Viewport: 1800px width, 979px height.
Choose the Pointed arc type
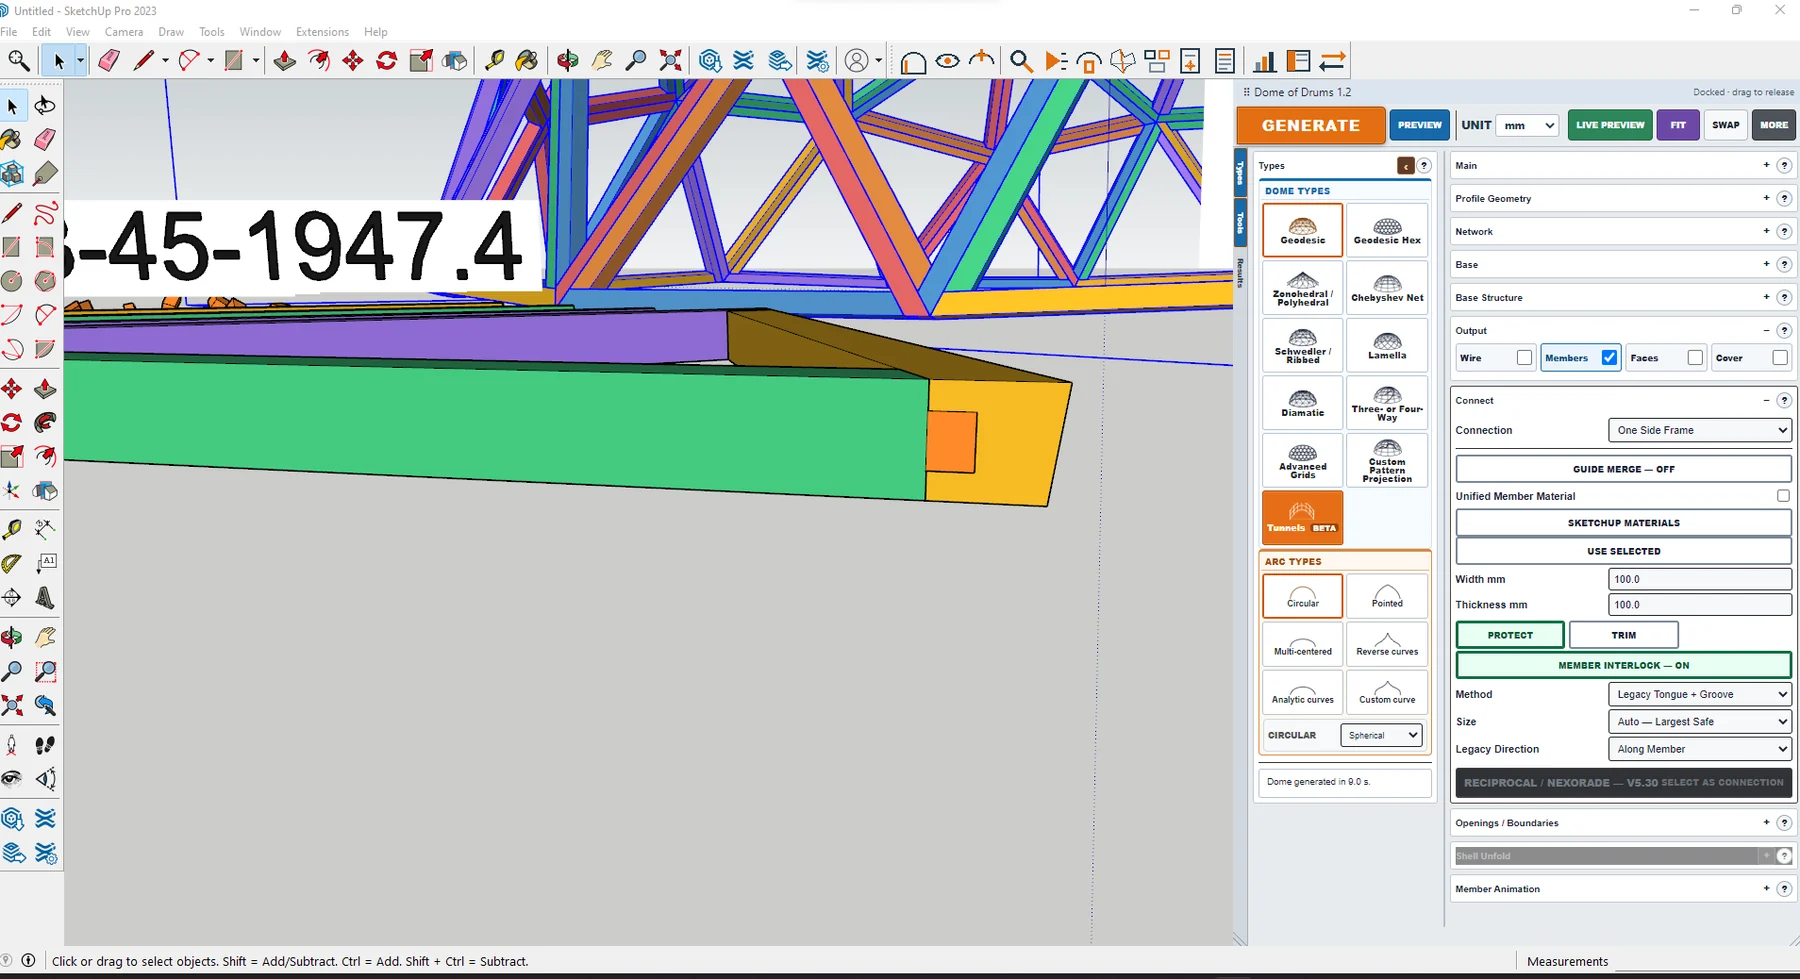[1387, 596]
